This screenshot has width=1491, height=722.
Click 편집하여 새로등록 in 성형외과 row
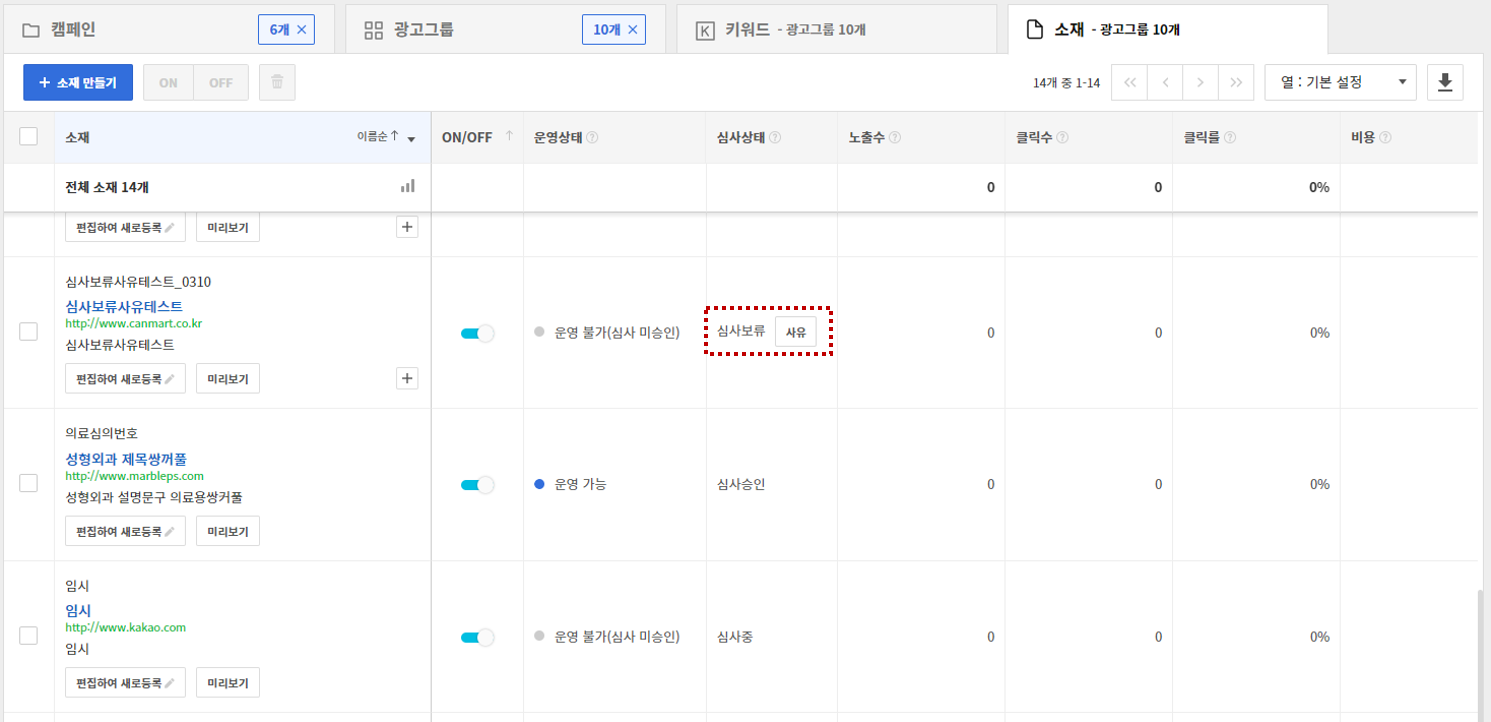(x=125, y=531)
